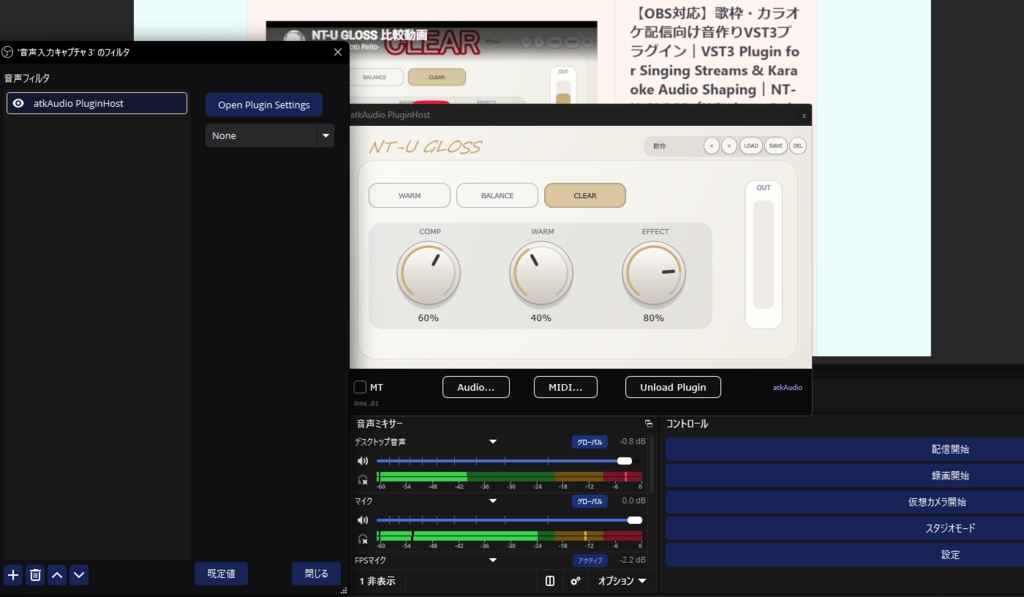Click the filter dialog resize grip

(344, 590)
